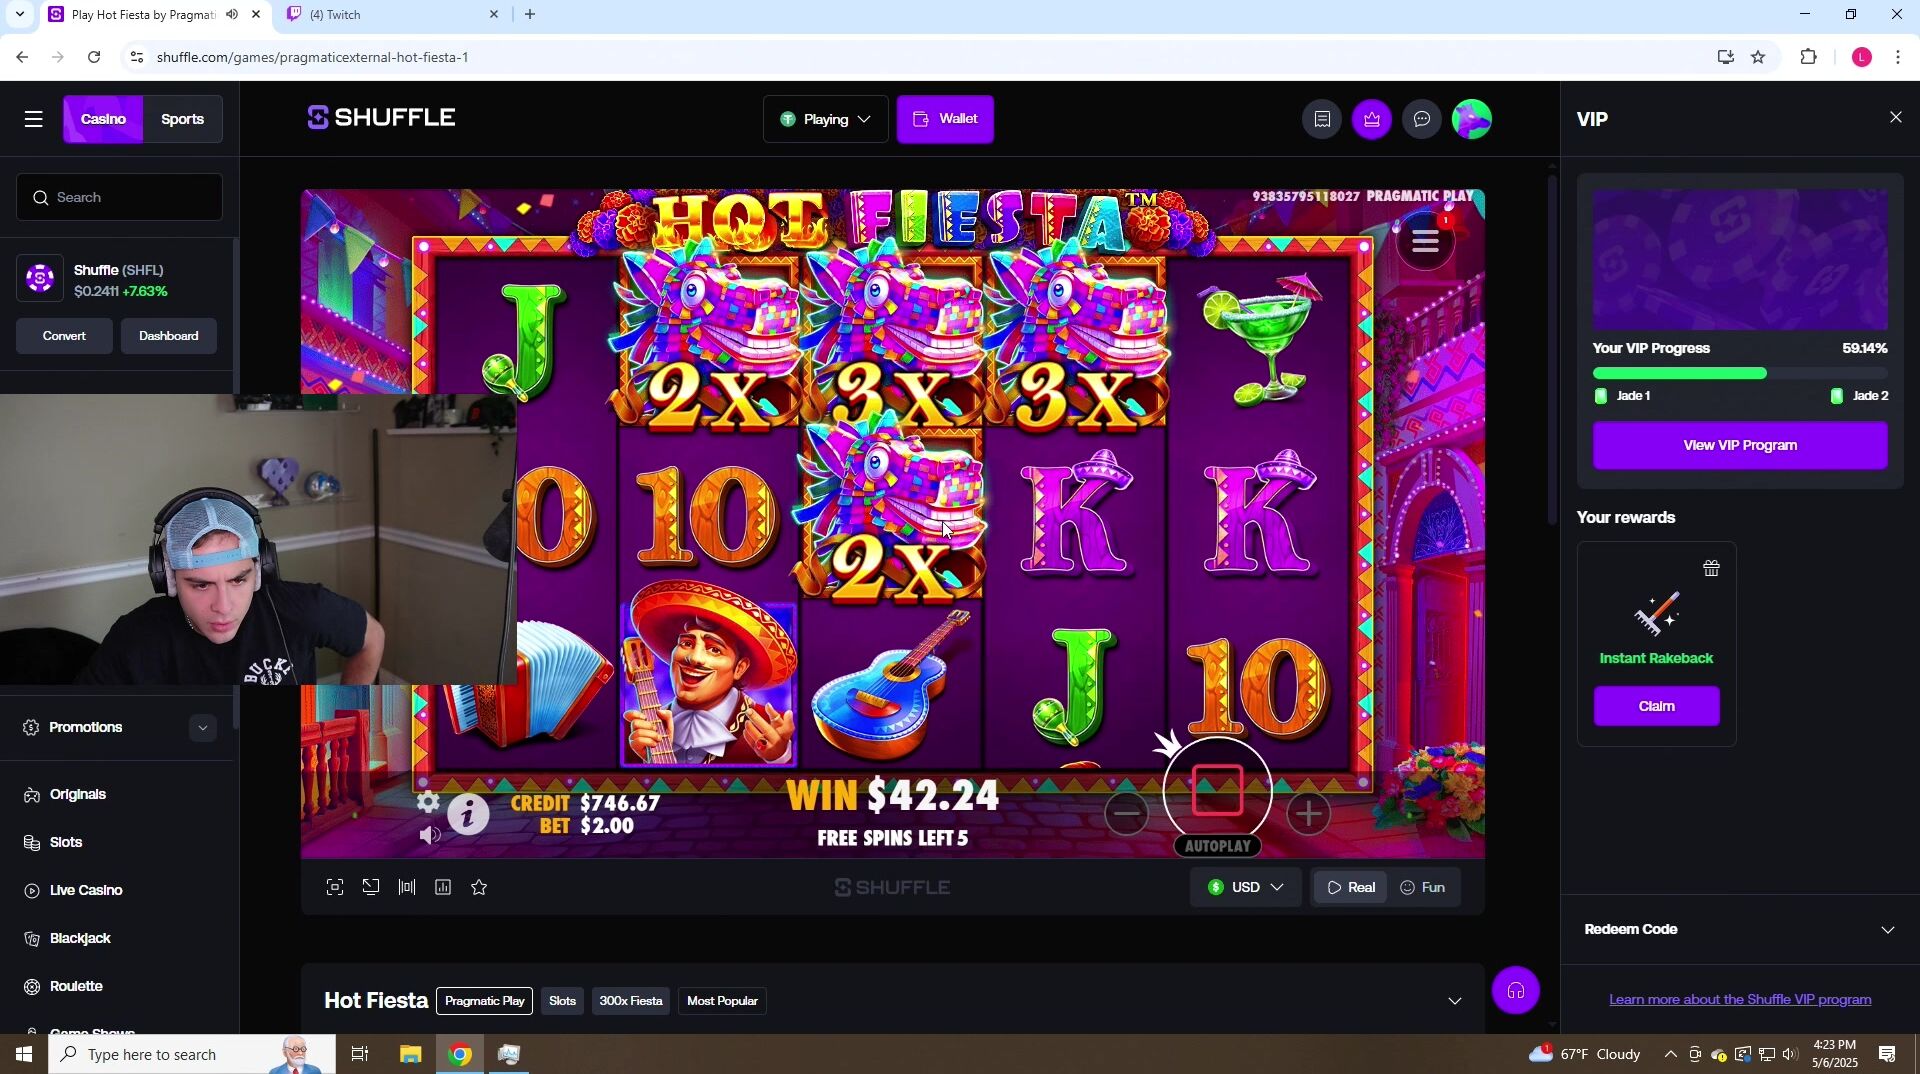Screen dimensions: 1920x1074
Task: Click the 300x Fiesta tag
Action: (630, 1001)
